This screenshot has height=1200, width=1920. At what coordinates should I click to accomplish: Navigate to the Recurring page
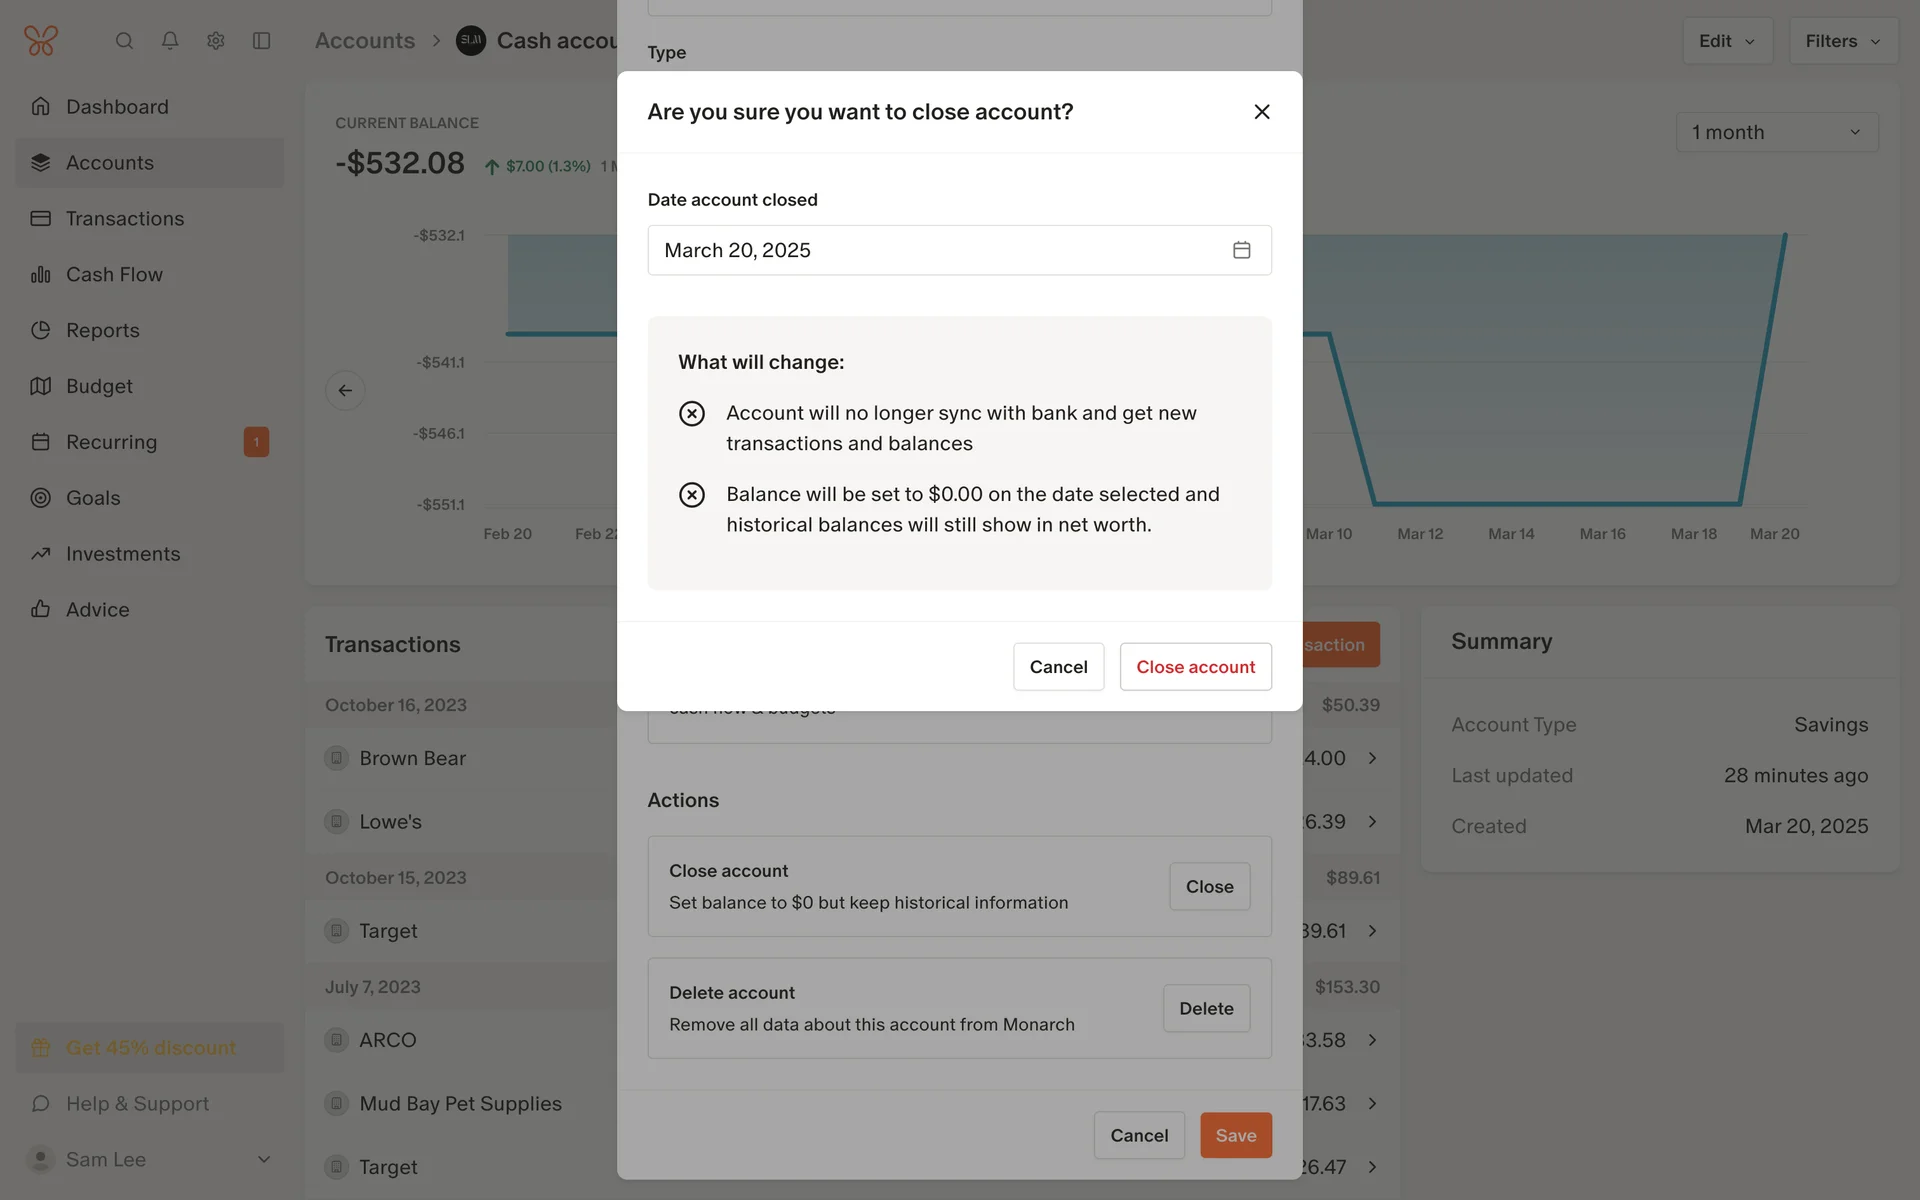tap(111, 442)
